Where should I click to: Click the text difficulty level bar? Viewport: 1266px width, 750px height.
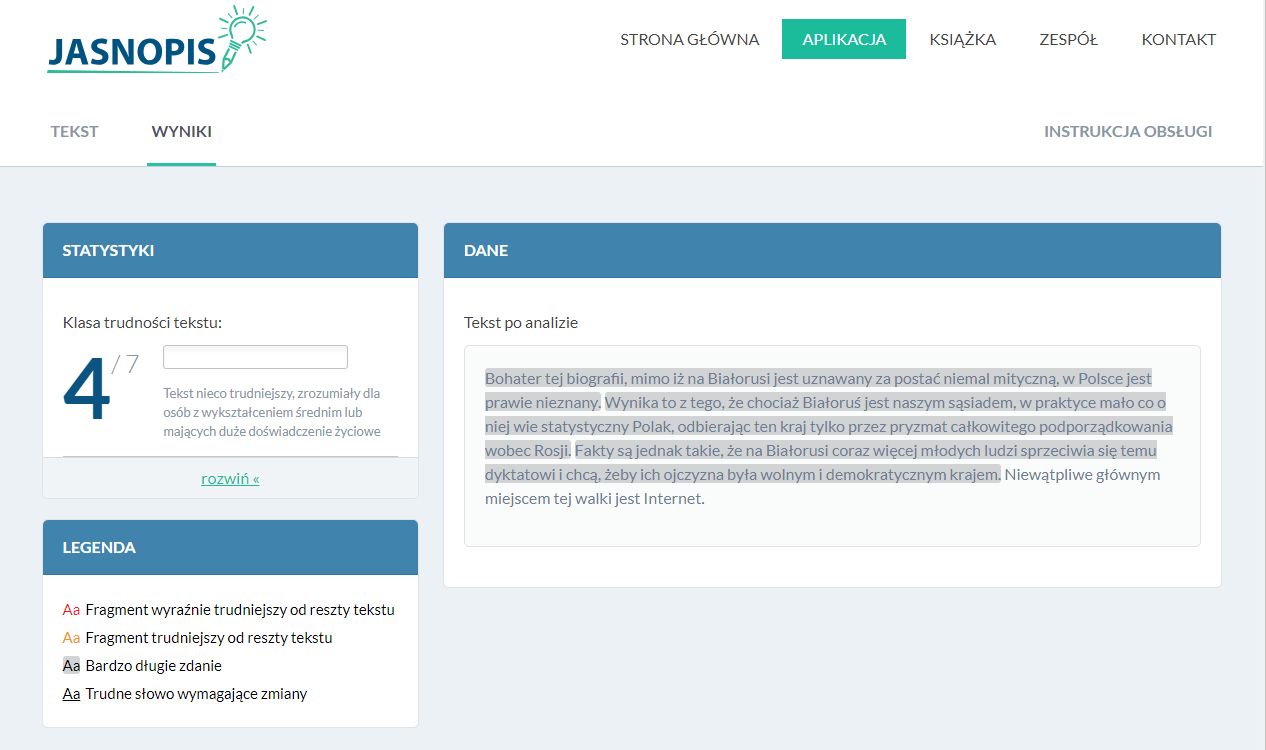(255, 357)
